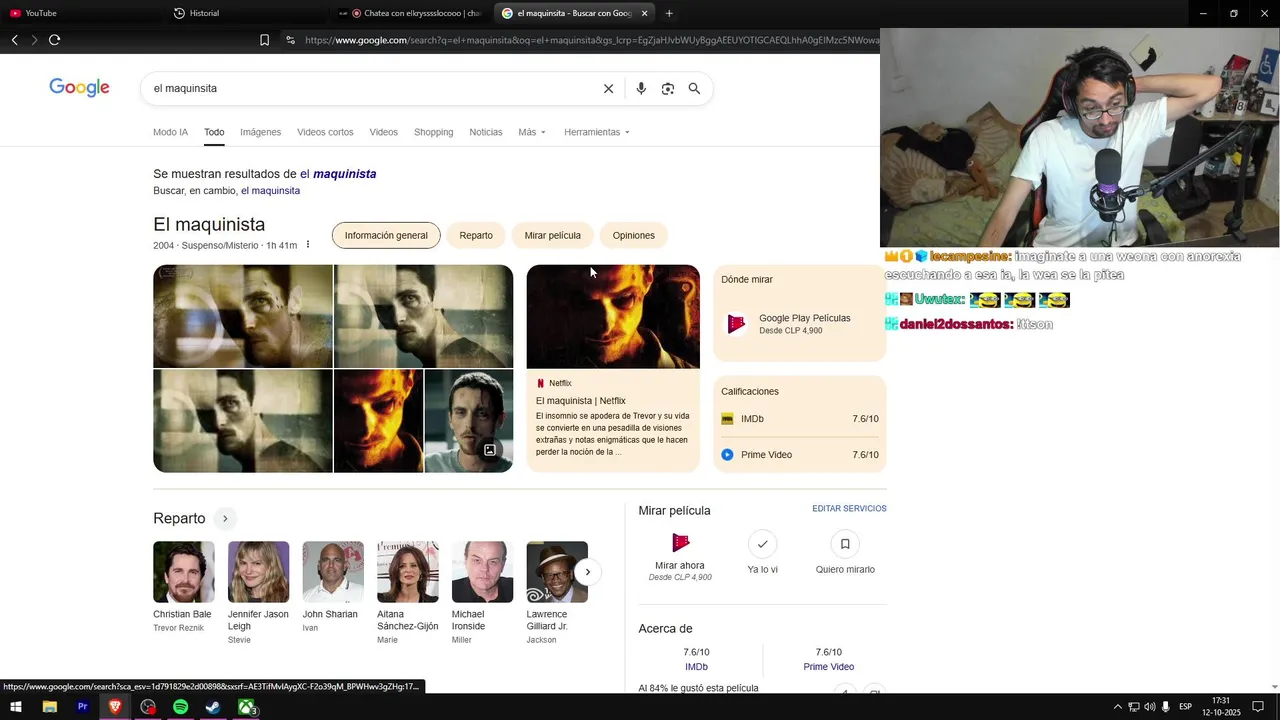Image resolution: width=1280 pixels, height=720 pixels.
Task: Click the 'Información general' chip
Action: coord(386,236)
